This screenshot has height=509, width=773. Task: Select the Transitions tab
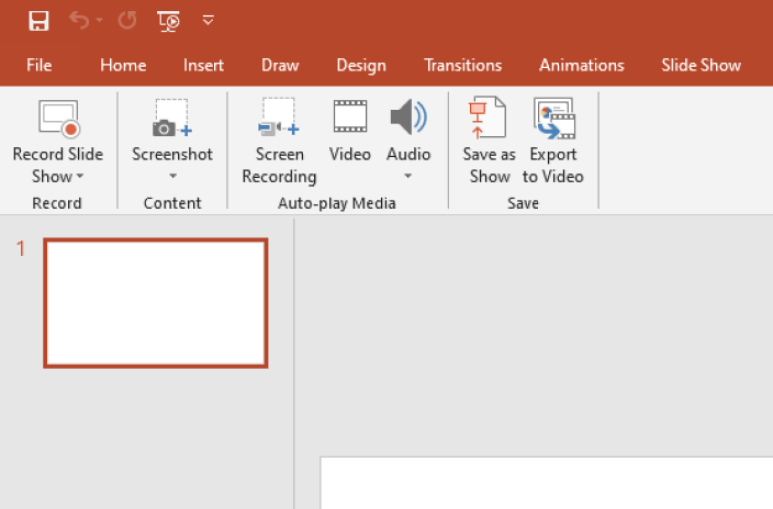pos(463,65)
